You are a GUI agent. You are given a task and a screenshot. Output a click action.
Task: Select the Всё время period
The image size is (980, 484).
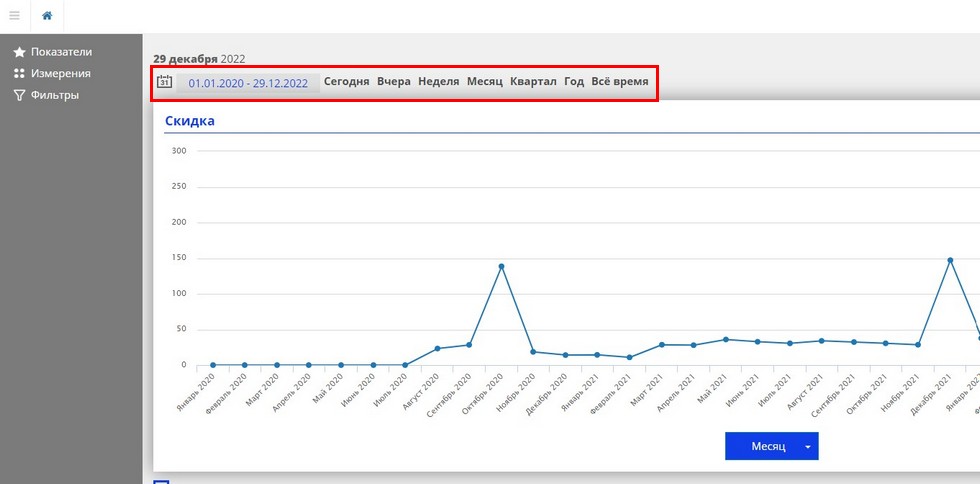coord(619,82)
